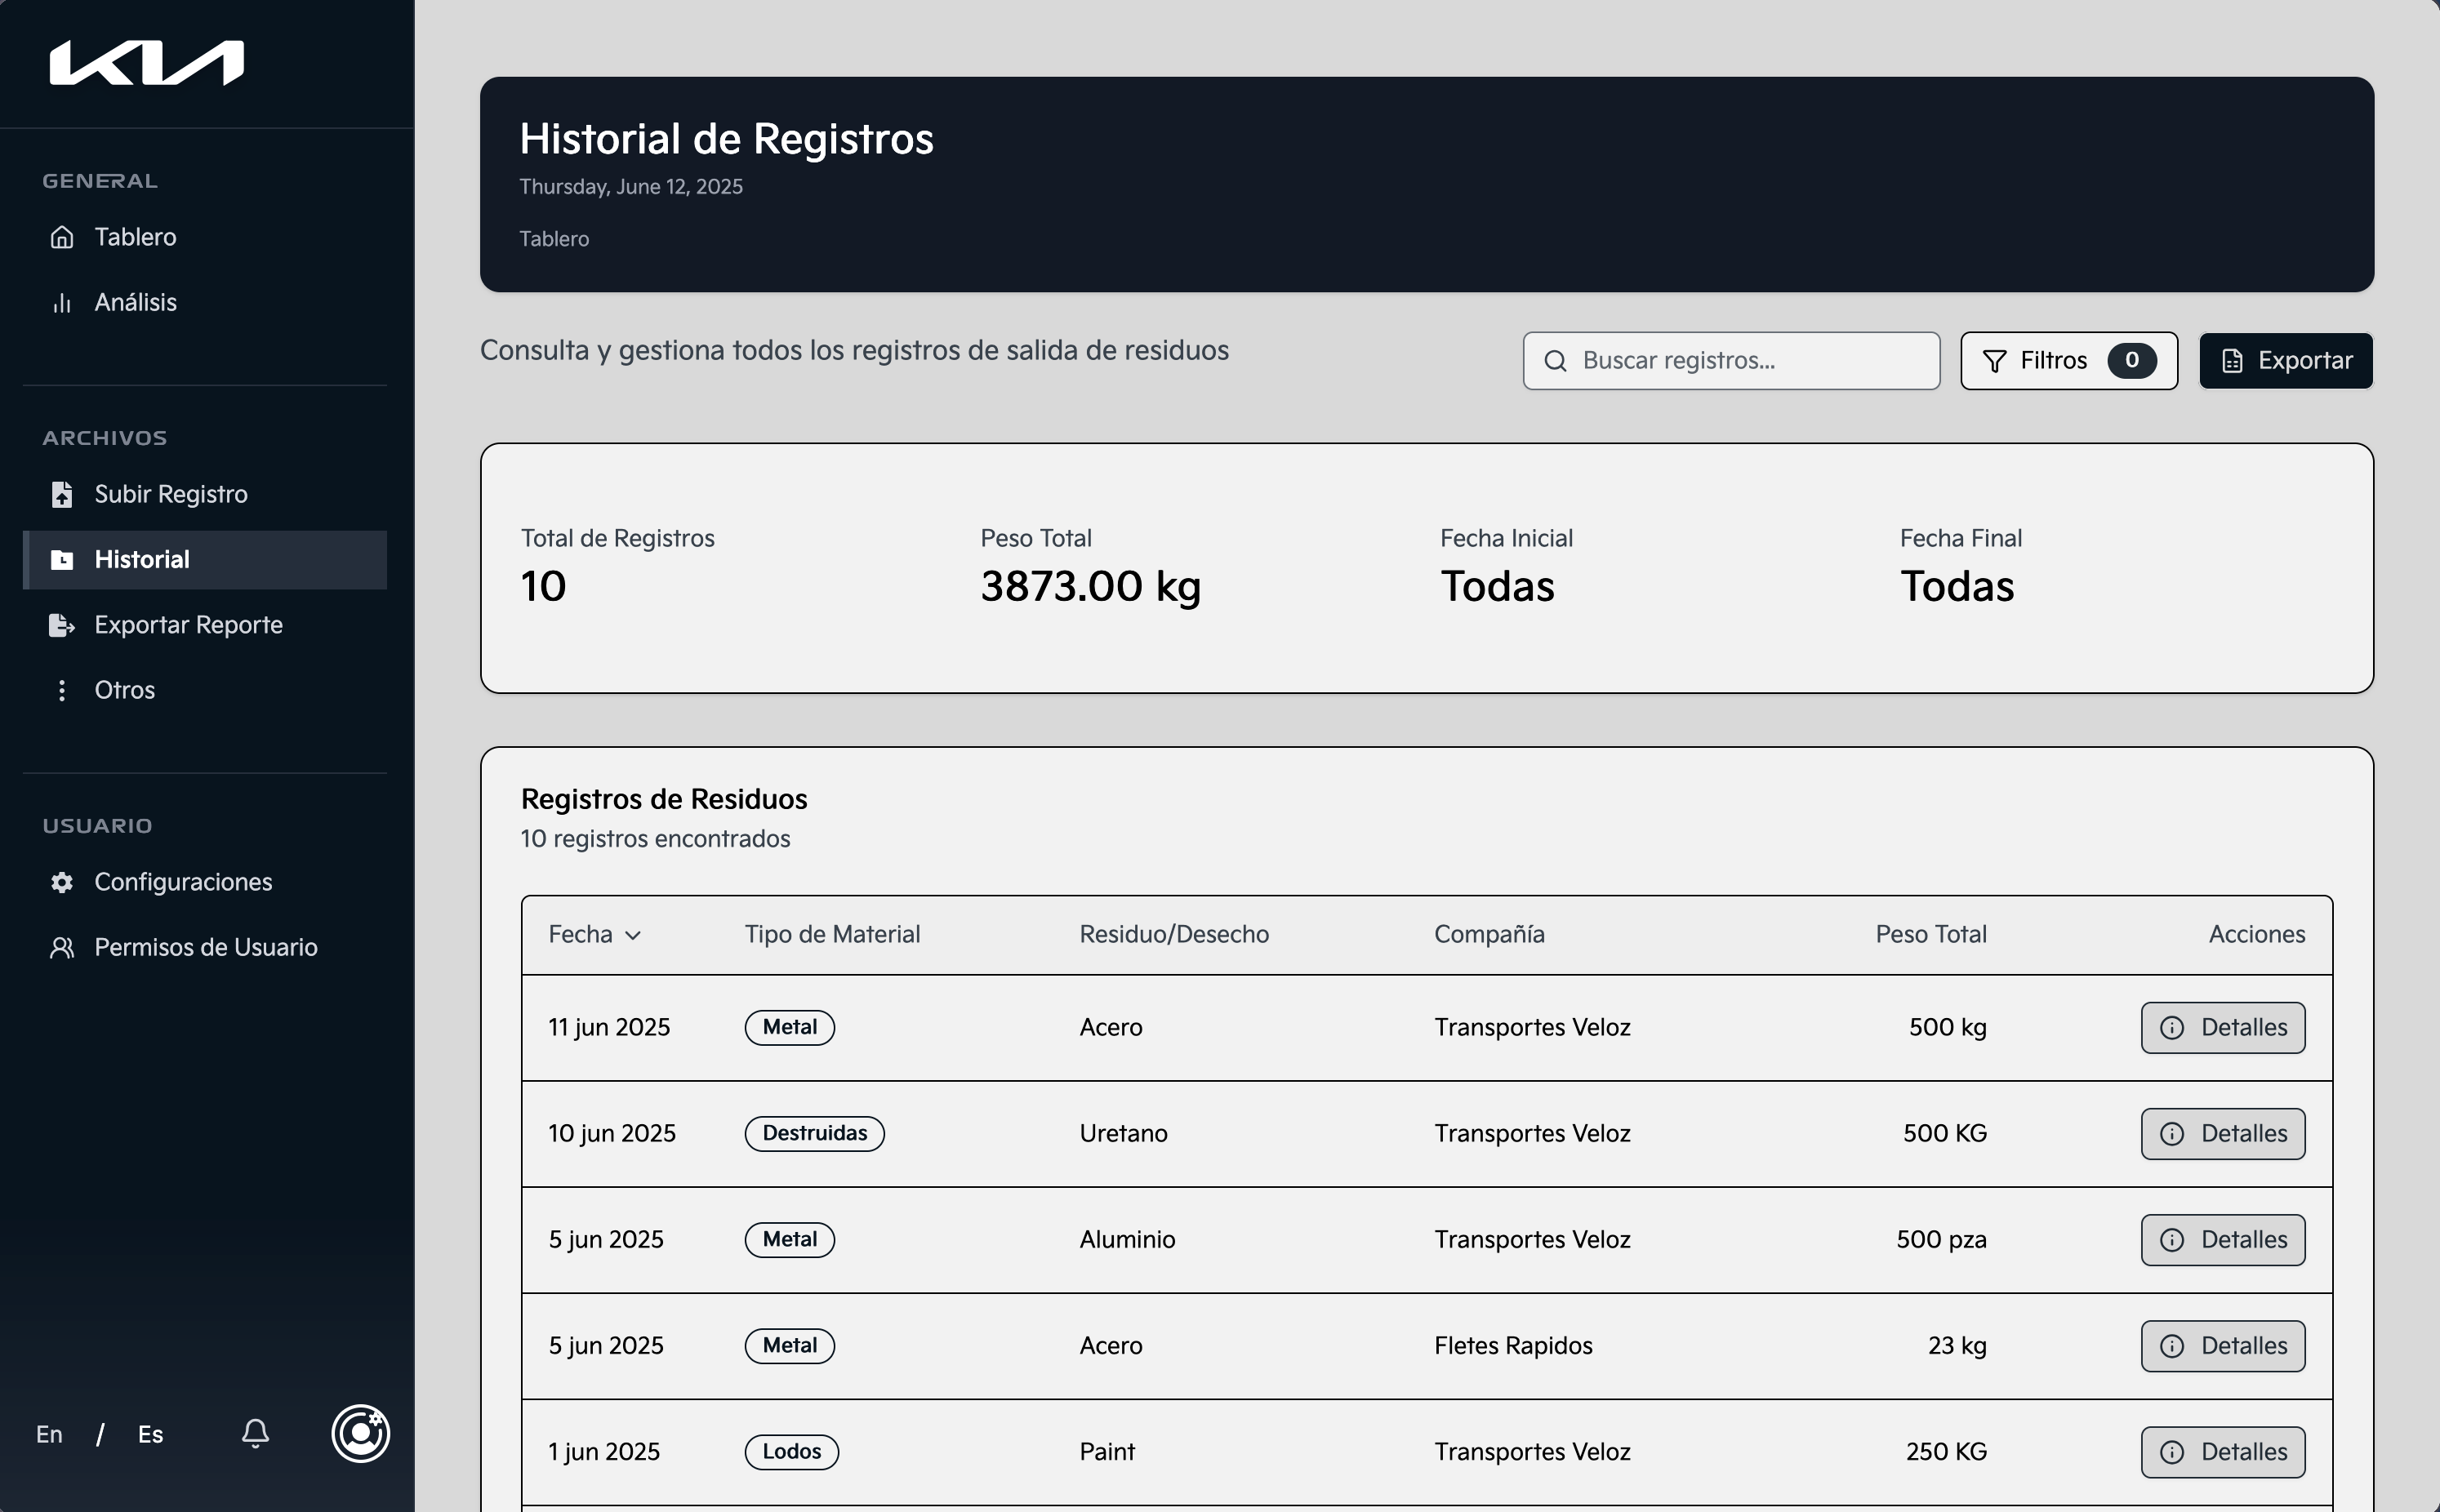Click the Compañía column header
Image resolution: width=2440 pixels, height=1512 pixels.
[x=1489, y=935]
